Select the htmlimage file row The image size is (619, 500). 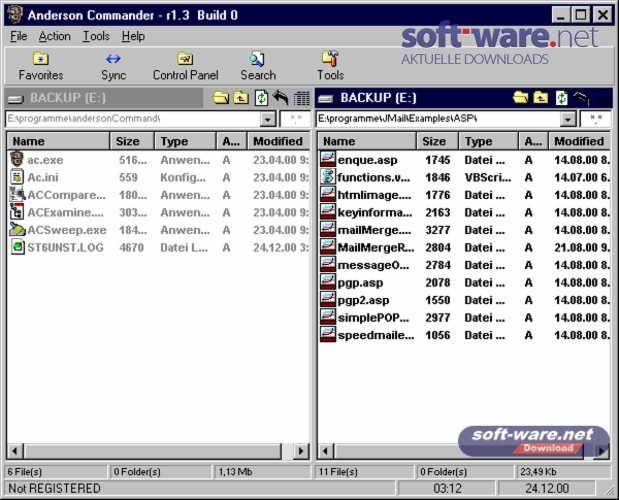click(x=464, y=195)
